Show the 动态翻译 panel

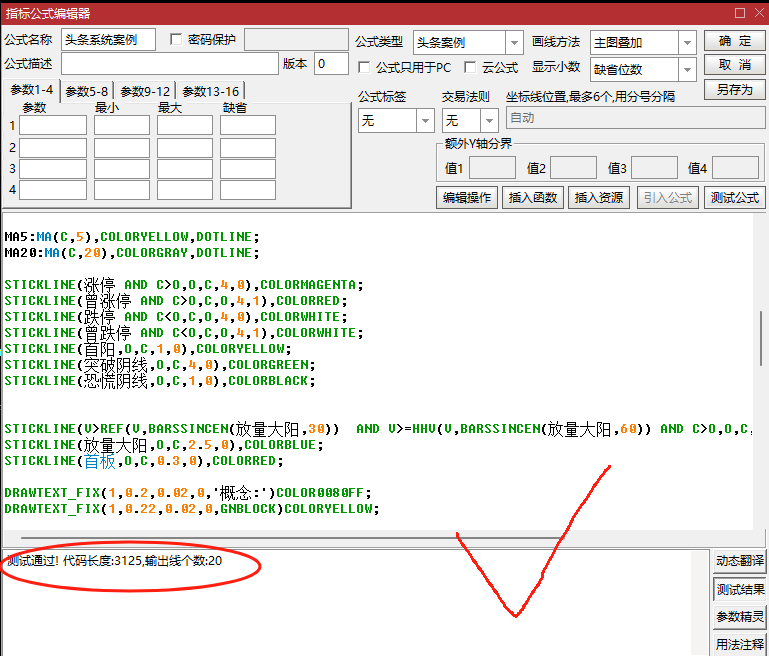pos(740,561)
